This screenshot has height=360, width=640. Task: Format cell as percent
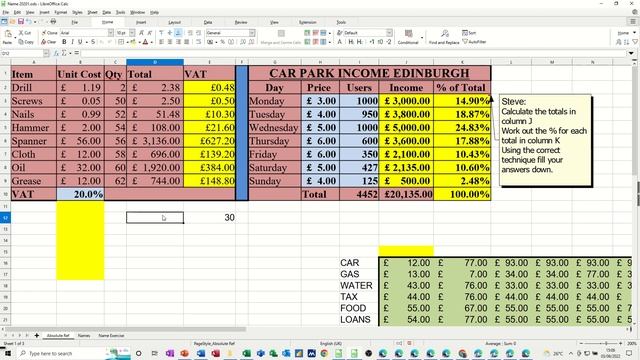[x=222, y=42]
